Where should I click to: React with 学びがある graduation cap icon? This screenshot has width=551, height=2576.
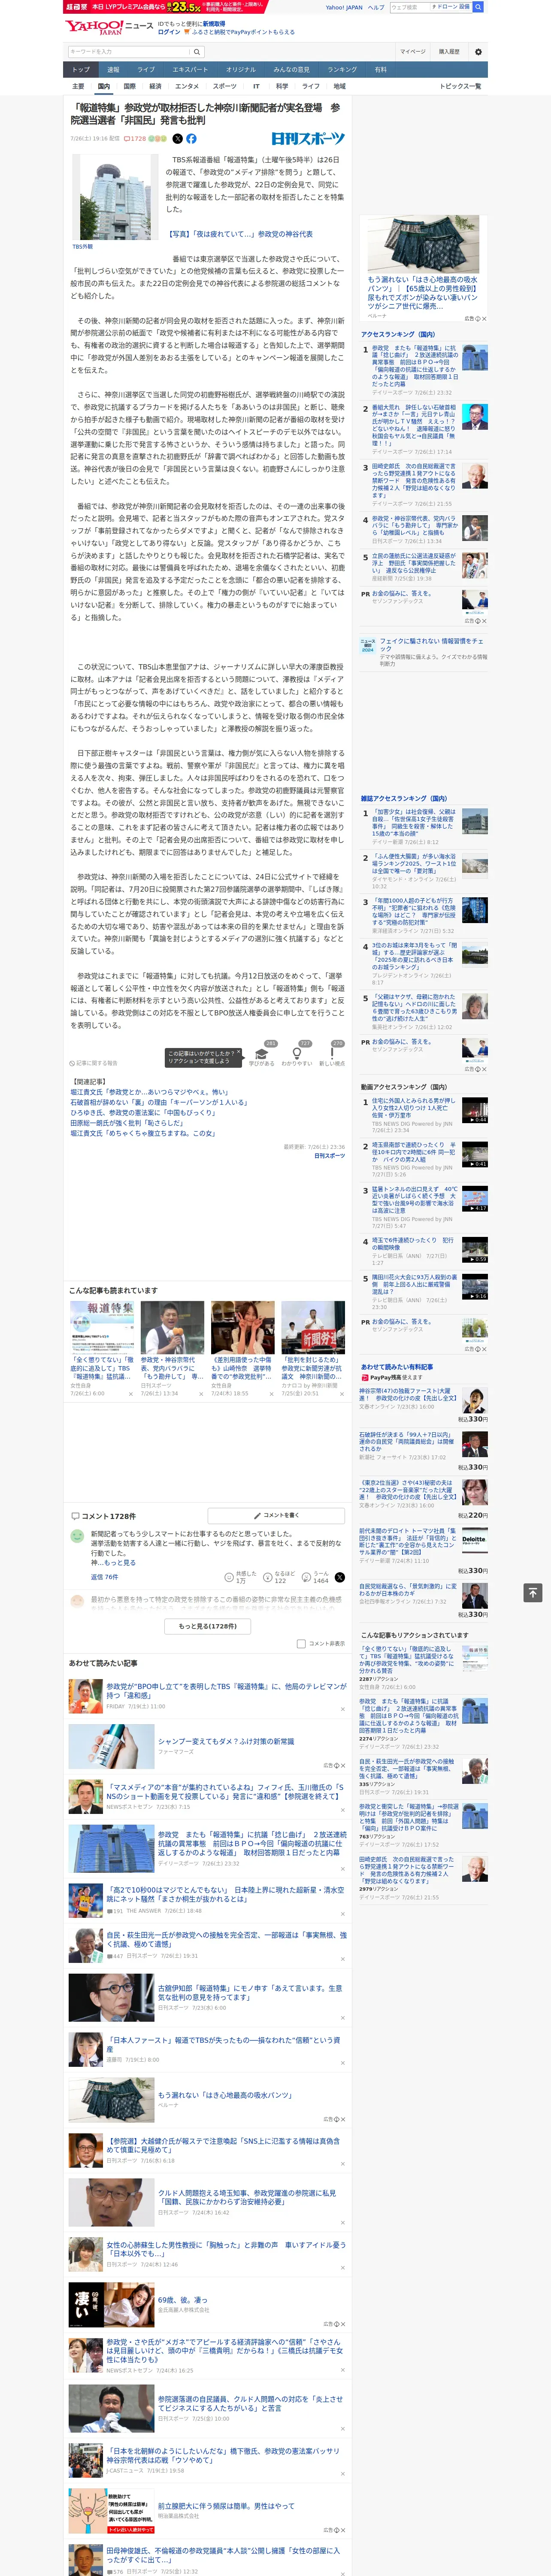point(262,1053)
